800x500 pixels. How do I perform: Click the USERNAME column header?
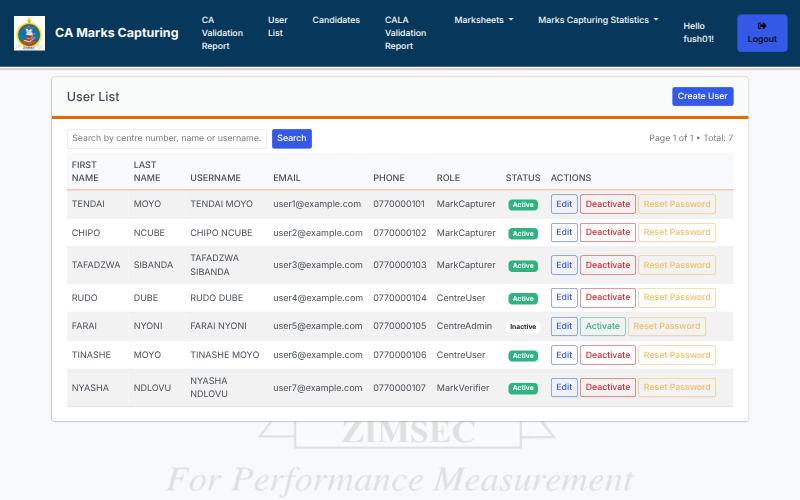tap(215, 178)
